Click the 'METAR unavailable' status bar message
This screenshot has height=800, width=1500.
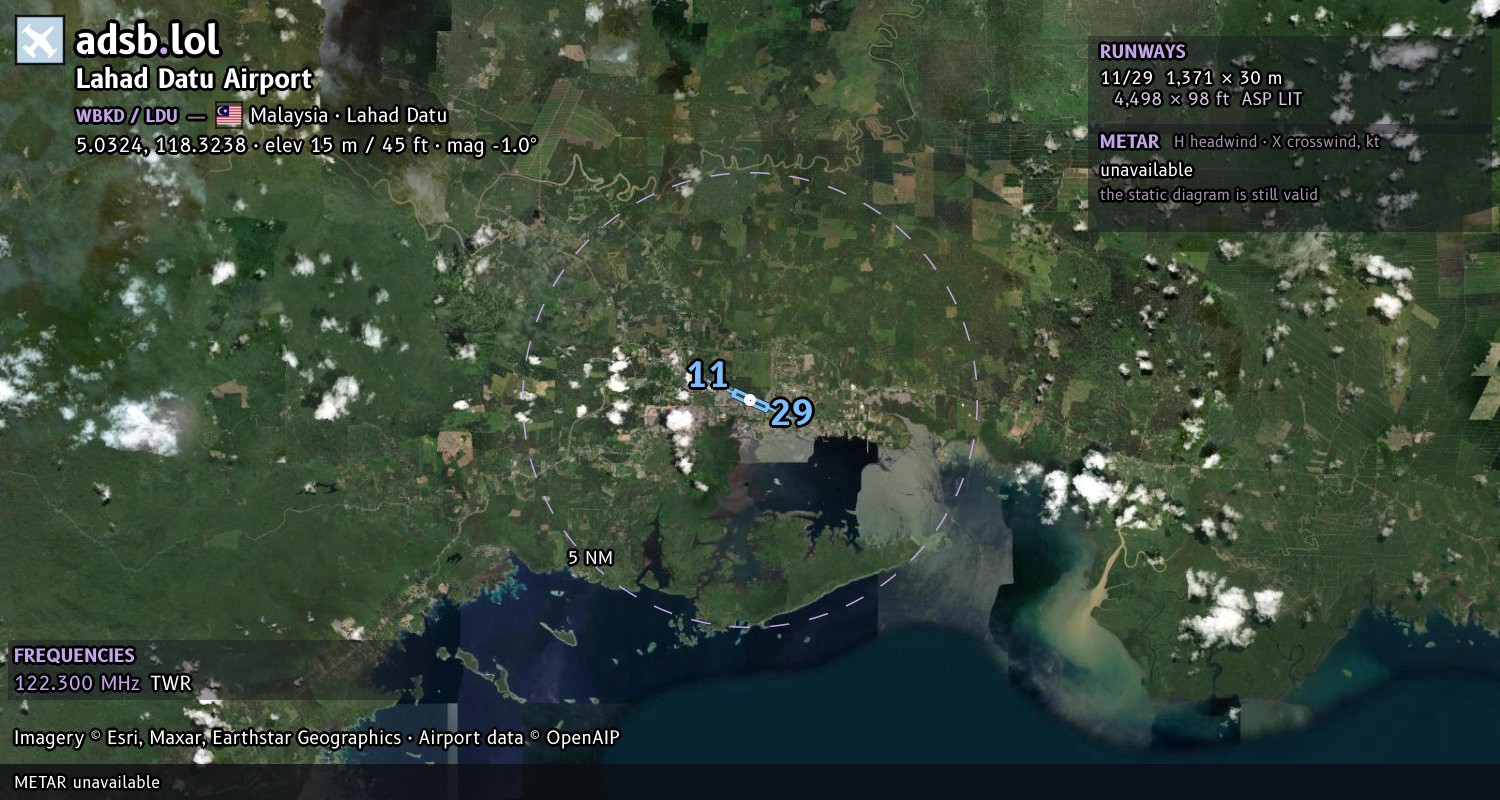(87, 782)
